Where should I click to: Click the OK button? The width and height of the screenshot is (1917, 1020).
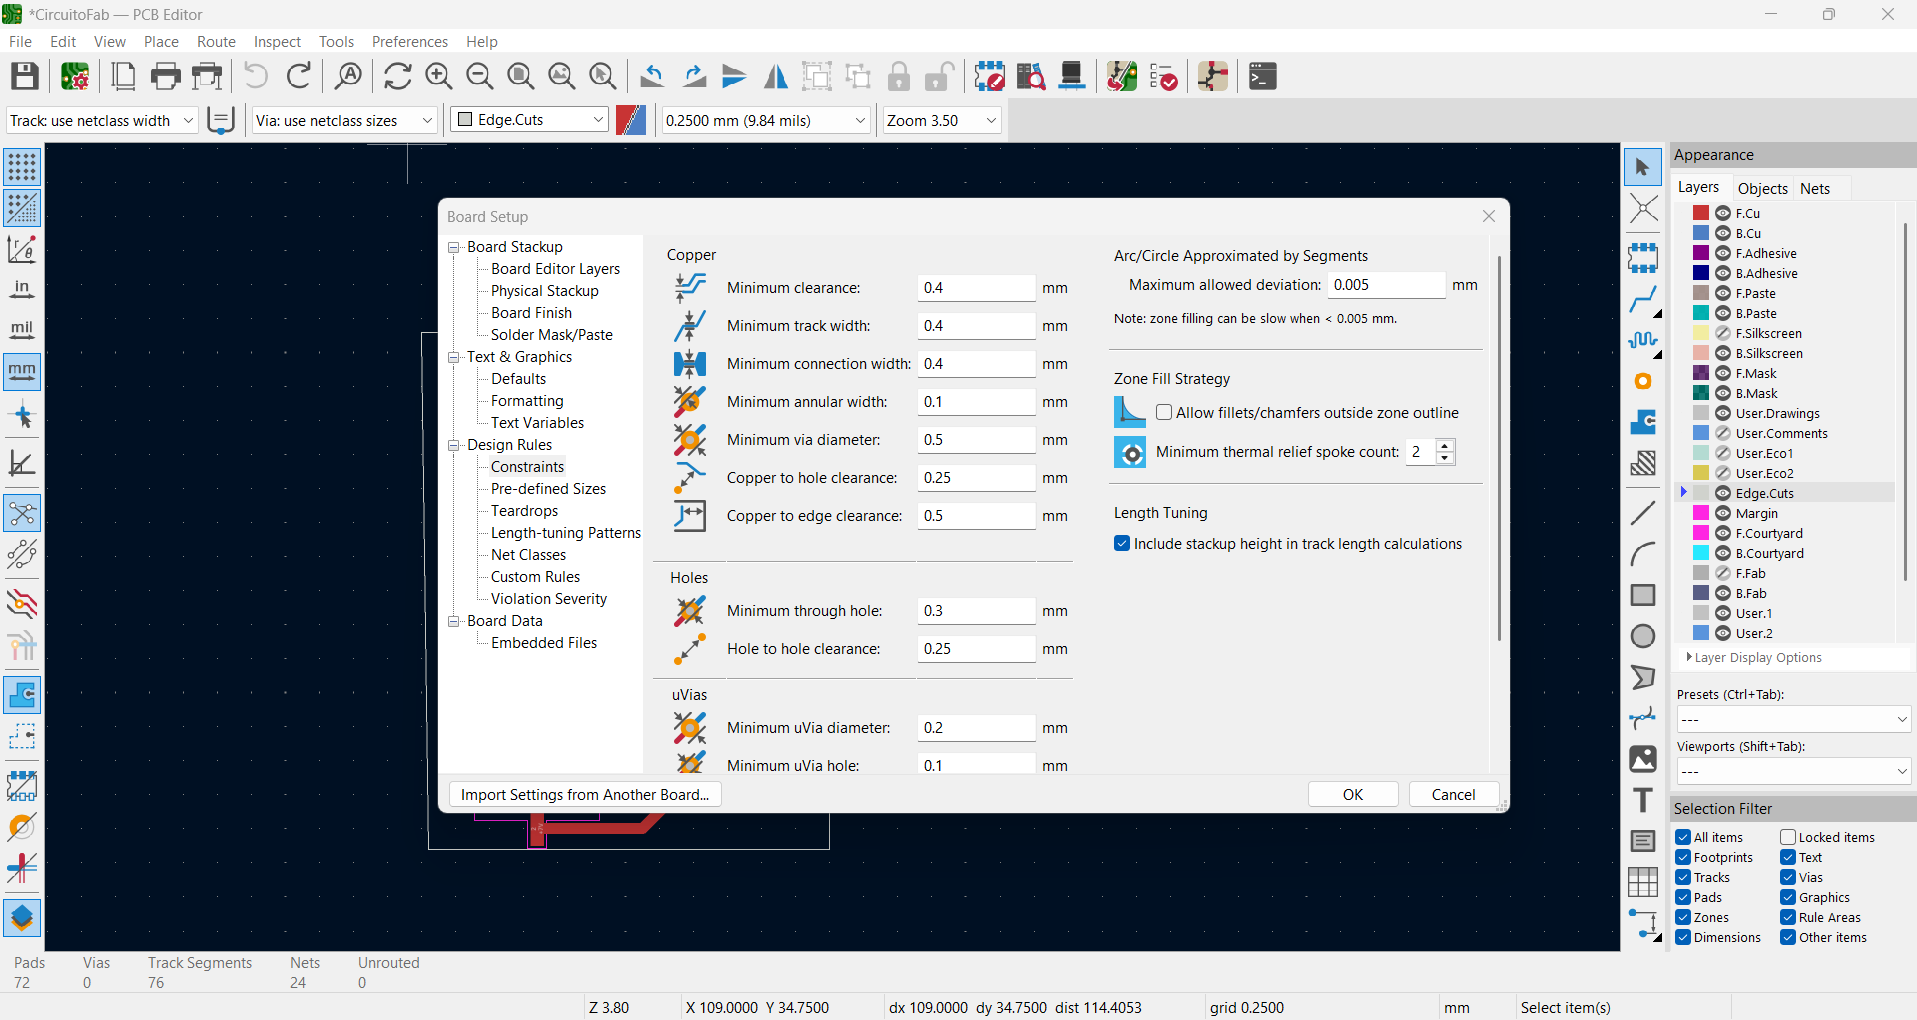coord(1353,794)
